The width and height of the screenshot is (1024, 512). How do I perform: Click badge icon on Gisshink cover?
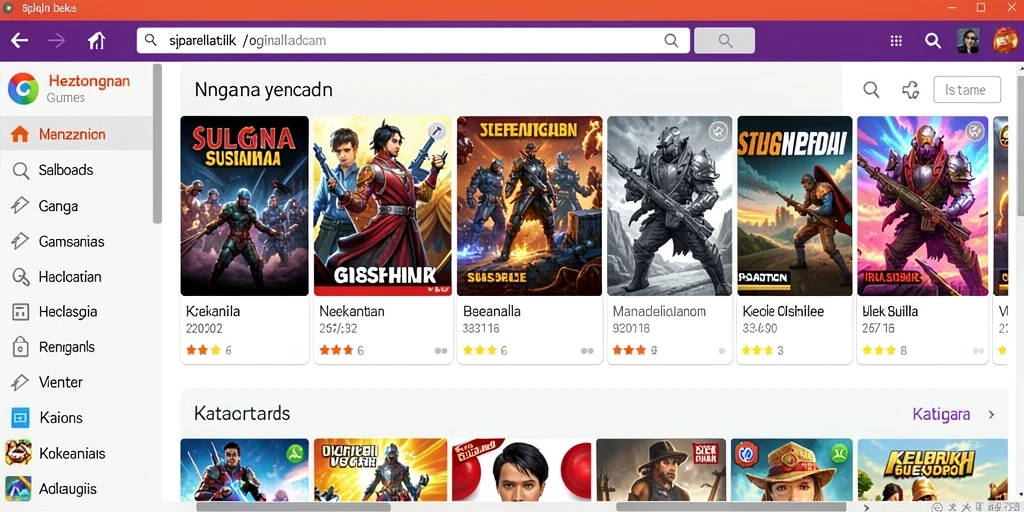pyautogui.click(x=437, y=131)
